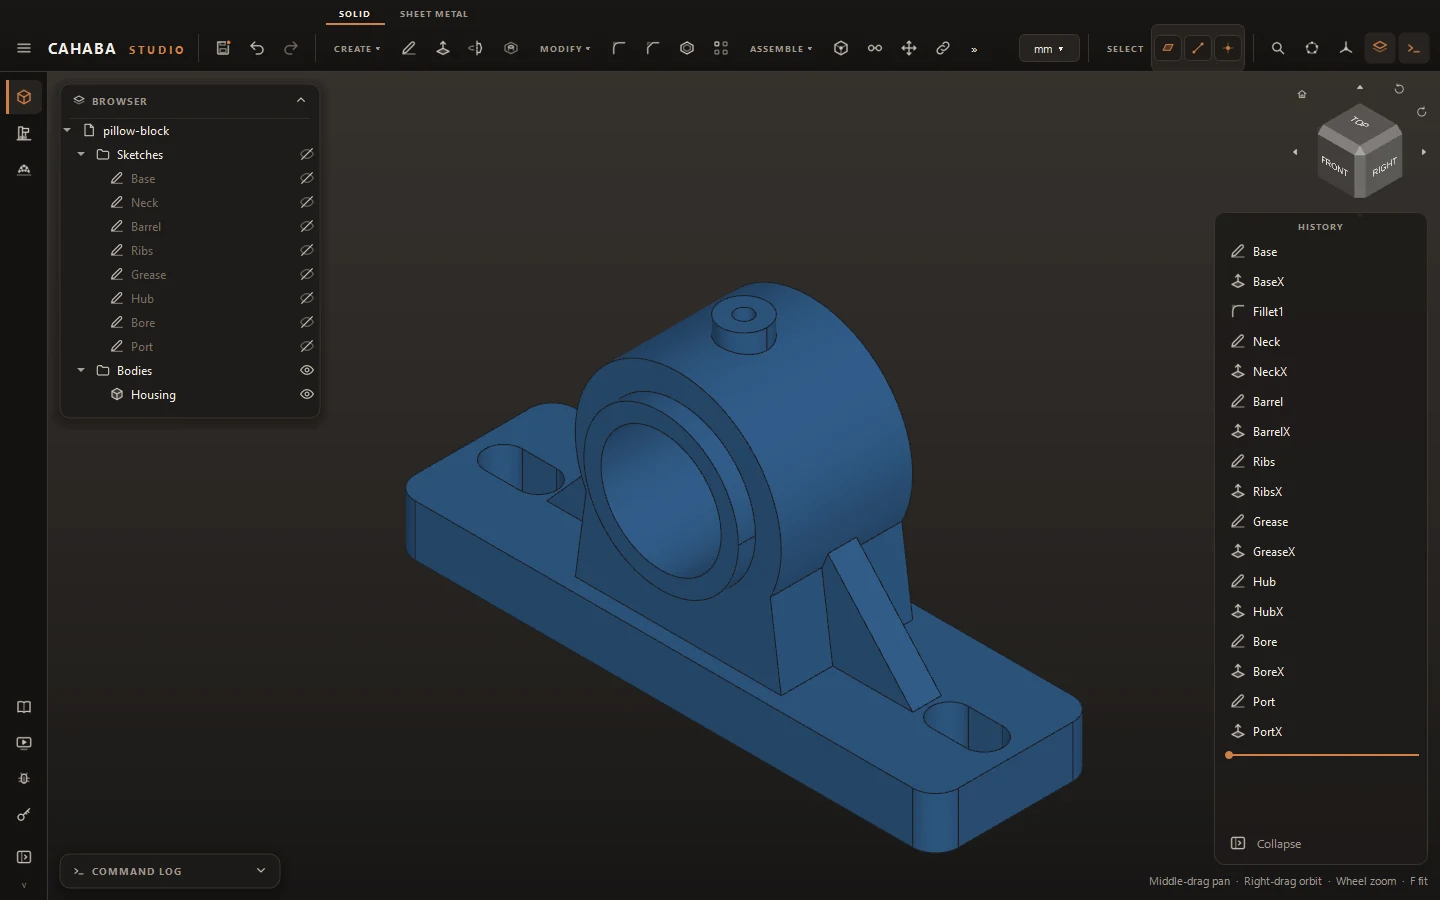
Task: Click the move/pan arrows tool icon
Action: coord(909,48)
